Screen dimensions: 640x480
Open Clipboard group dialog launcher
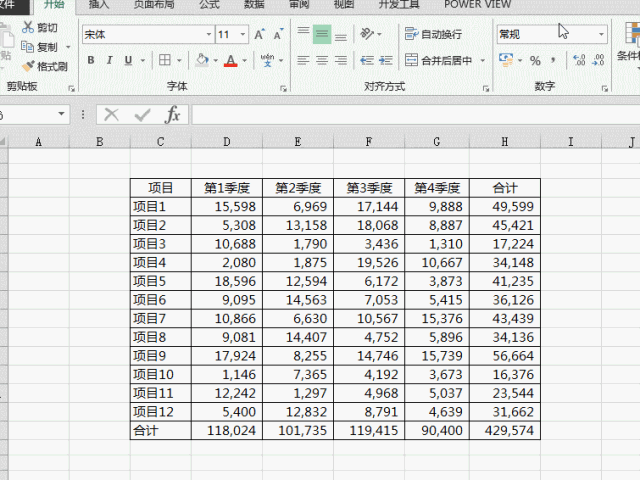pyautogui.click(x=72, y=89)
